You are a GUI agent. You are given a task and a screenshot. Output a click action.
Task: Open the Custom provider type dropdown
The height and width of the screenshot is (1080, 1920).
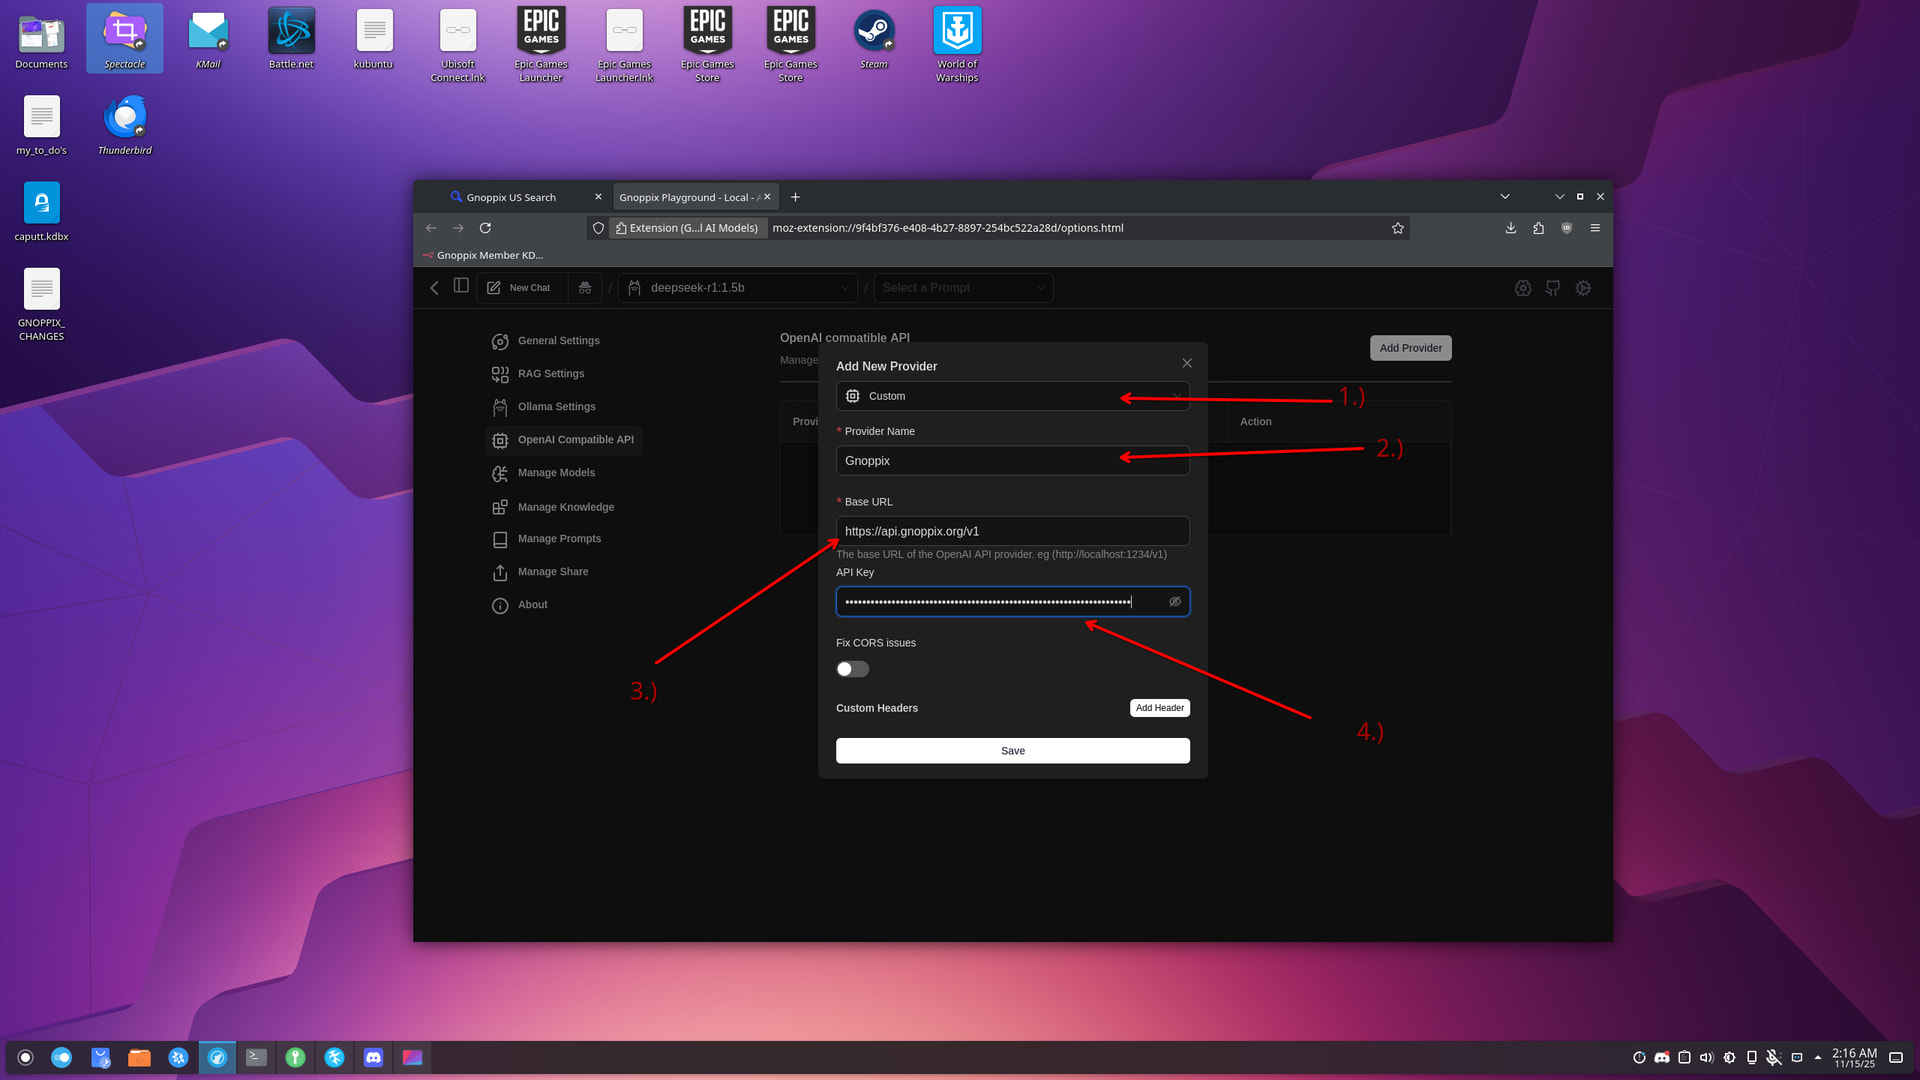click(x=1012, y=396)
